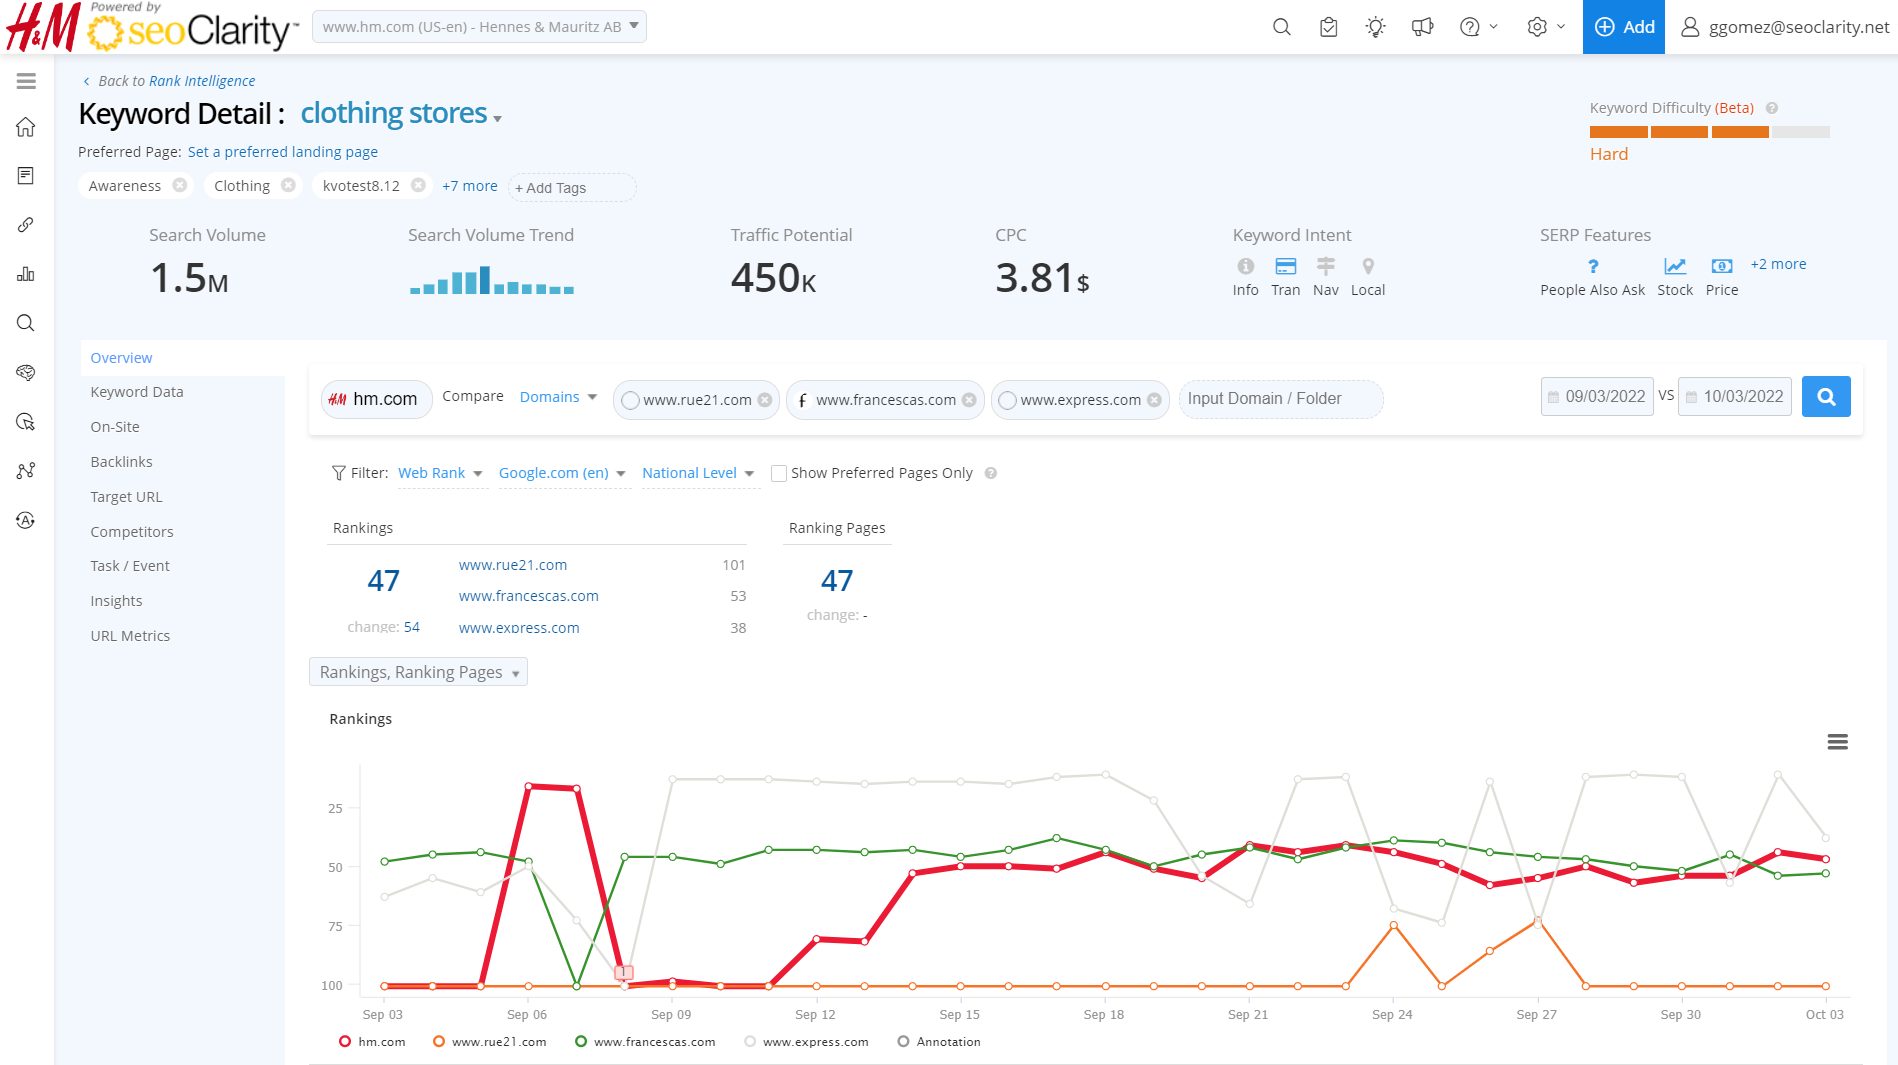
Task: Click the Keyword Difficulty help icon
Action: (1772, 108)
